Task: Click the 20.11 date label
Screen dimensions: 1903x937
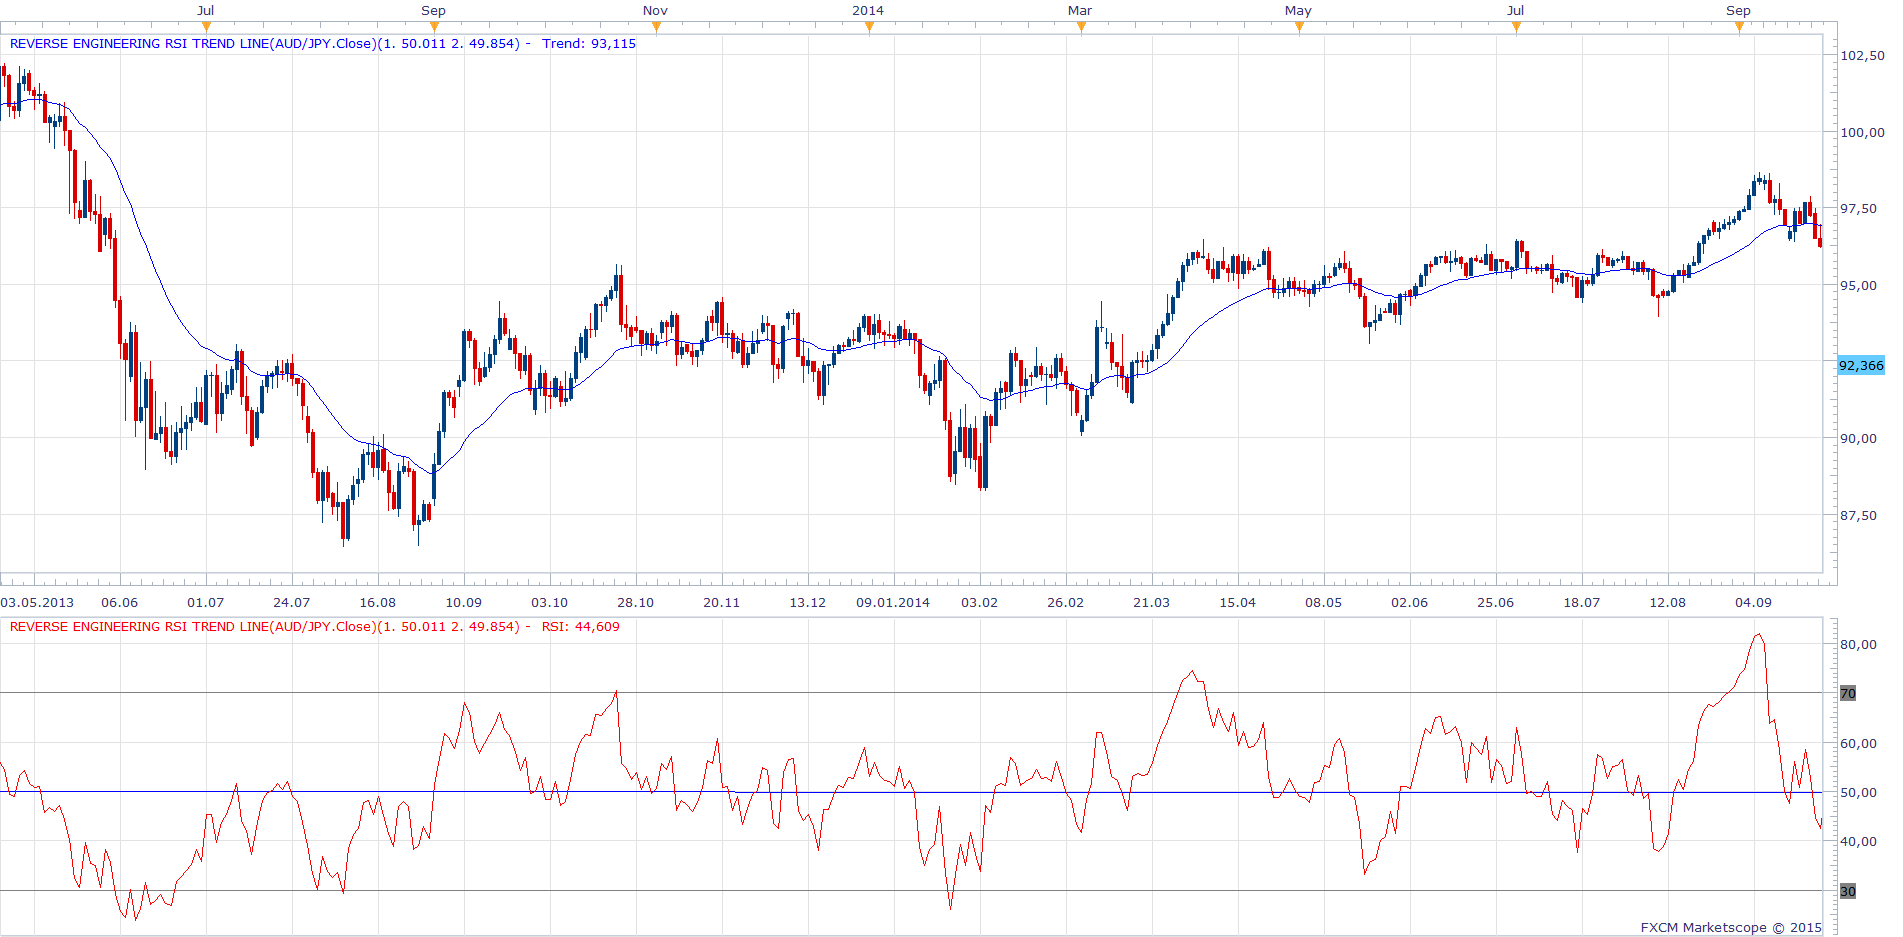Action: [722, 602]
